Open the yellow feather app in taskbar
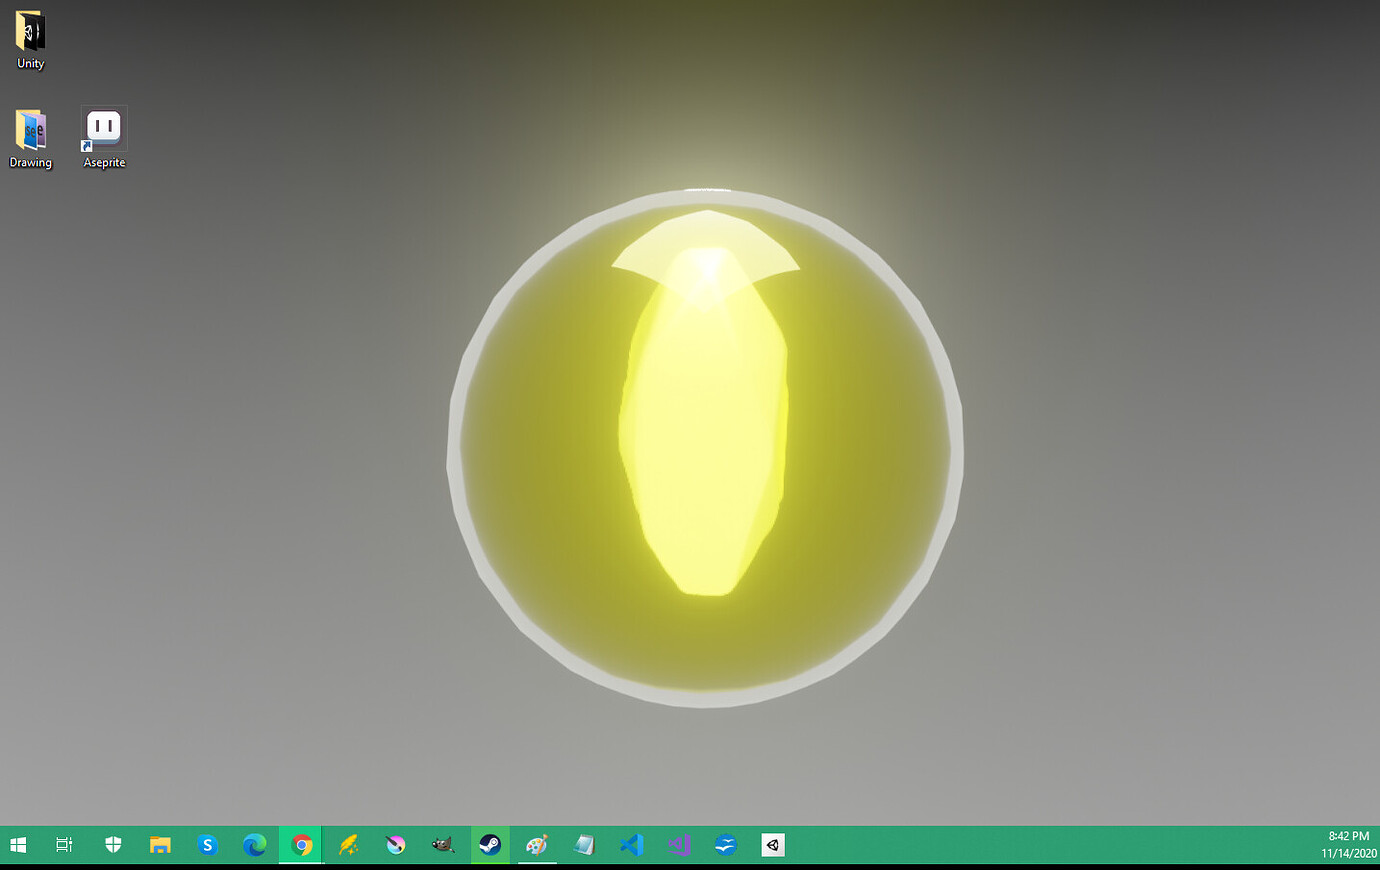 coord(348,845)
